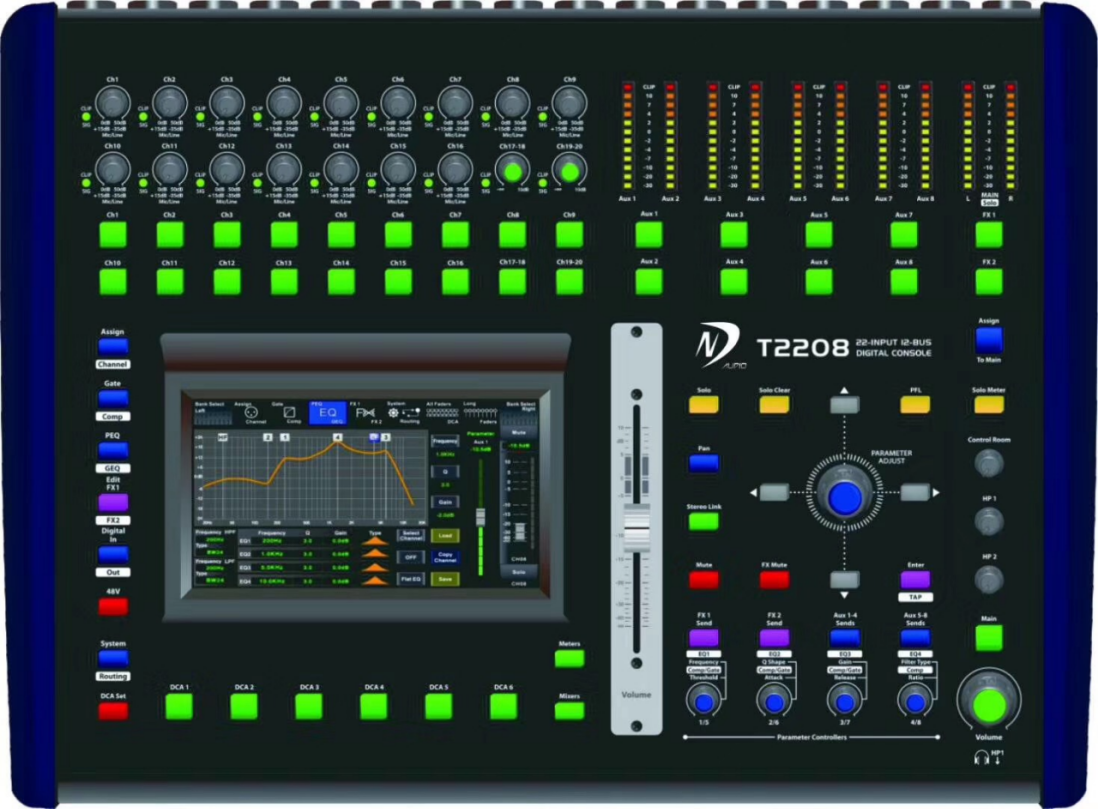Tap the System gear icon on touchscreen
The image size is (1099, 809).
coord(393,413)
